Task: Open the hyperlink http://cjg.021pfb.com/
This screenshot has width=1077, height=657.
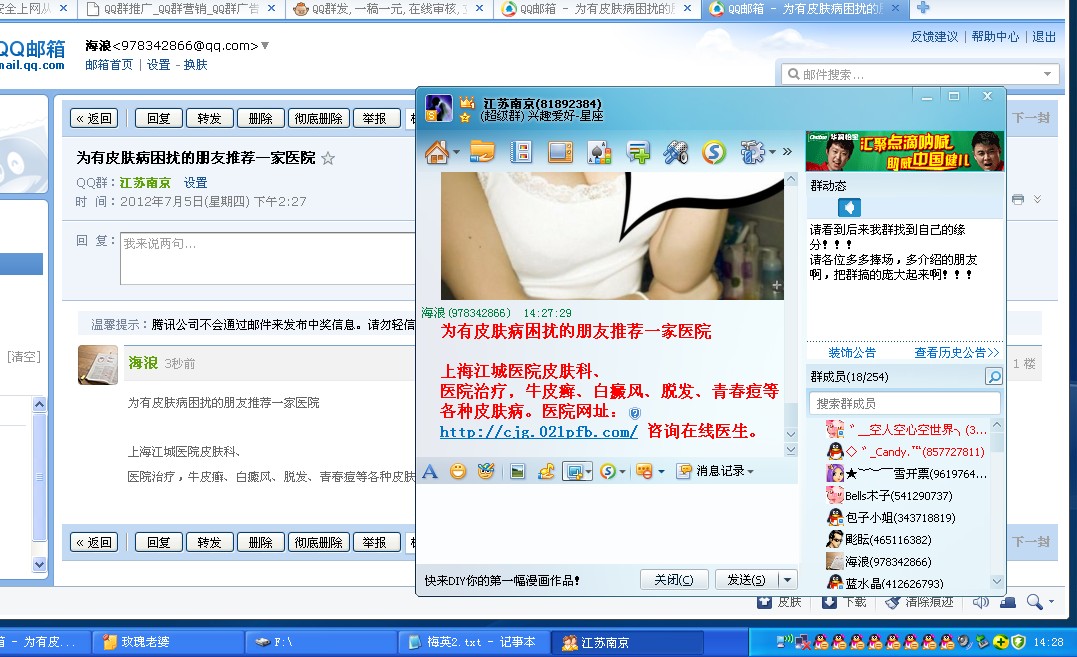Action: tap(537, 432)
